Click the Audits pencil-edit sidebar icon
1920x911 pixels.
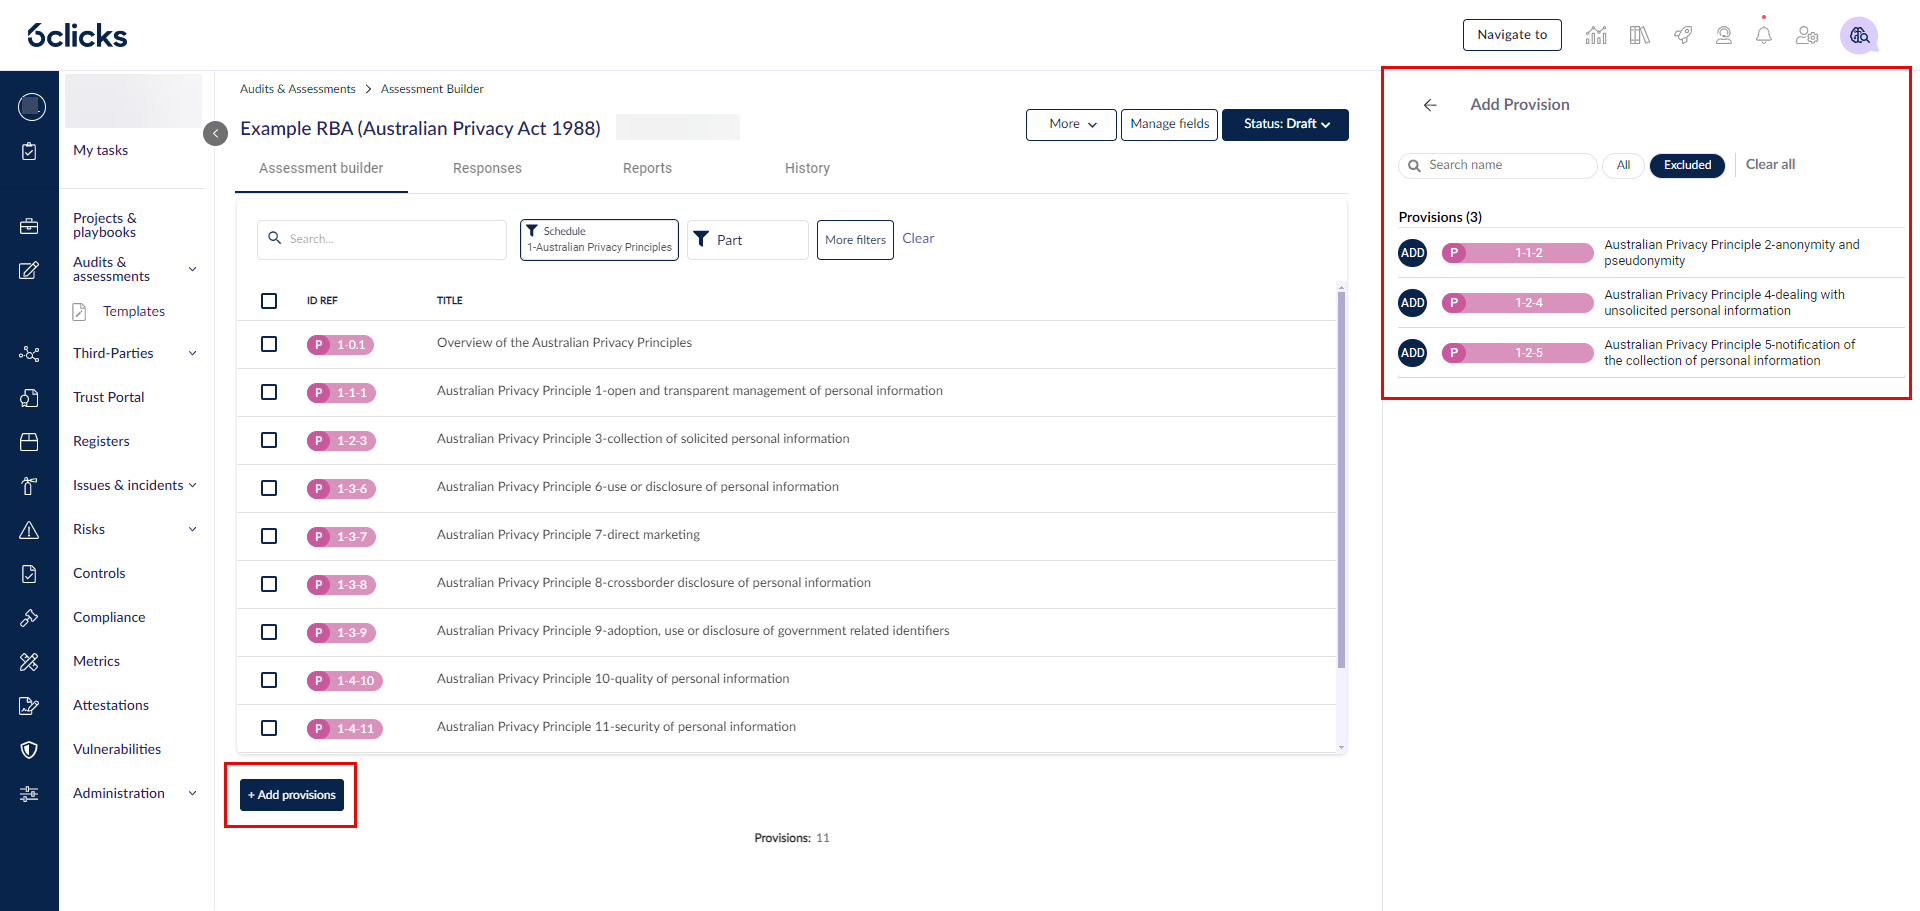click(29, 270)
